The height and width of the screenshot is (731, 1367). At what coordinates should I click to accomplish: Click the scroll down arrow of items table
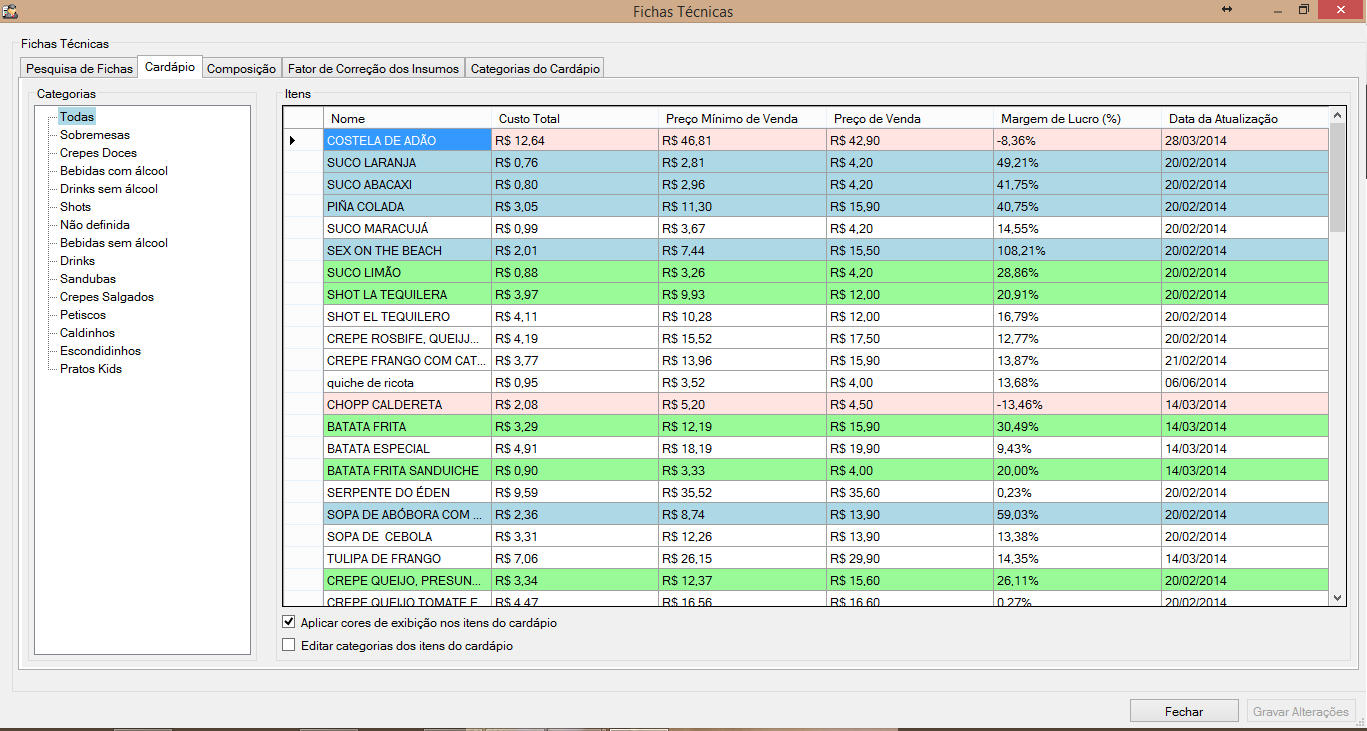1338,597
